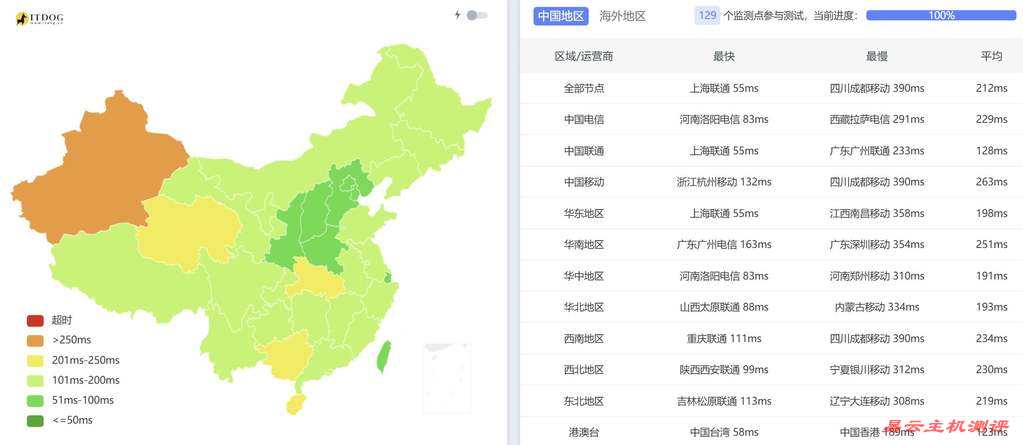Viewport: 1023px width, 445px height.
Task: Select the 西南地区 row label
Action: pyautogui.click(x=584, y=339)
